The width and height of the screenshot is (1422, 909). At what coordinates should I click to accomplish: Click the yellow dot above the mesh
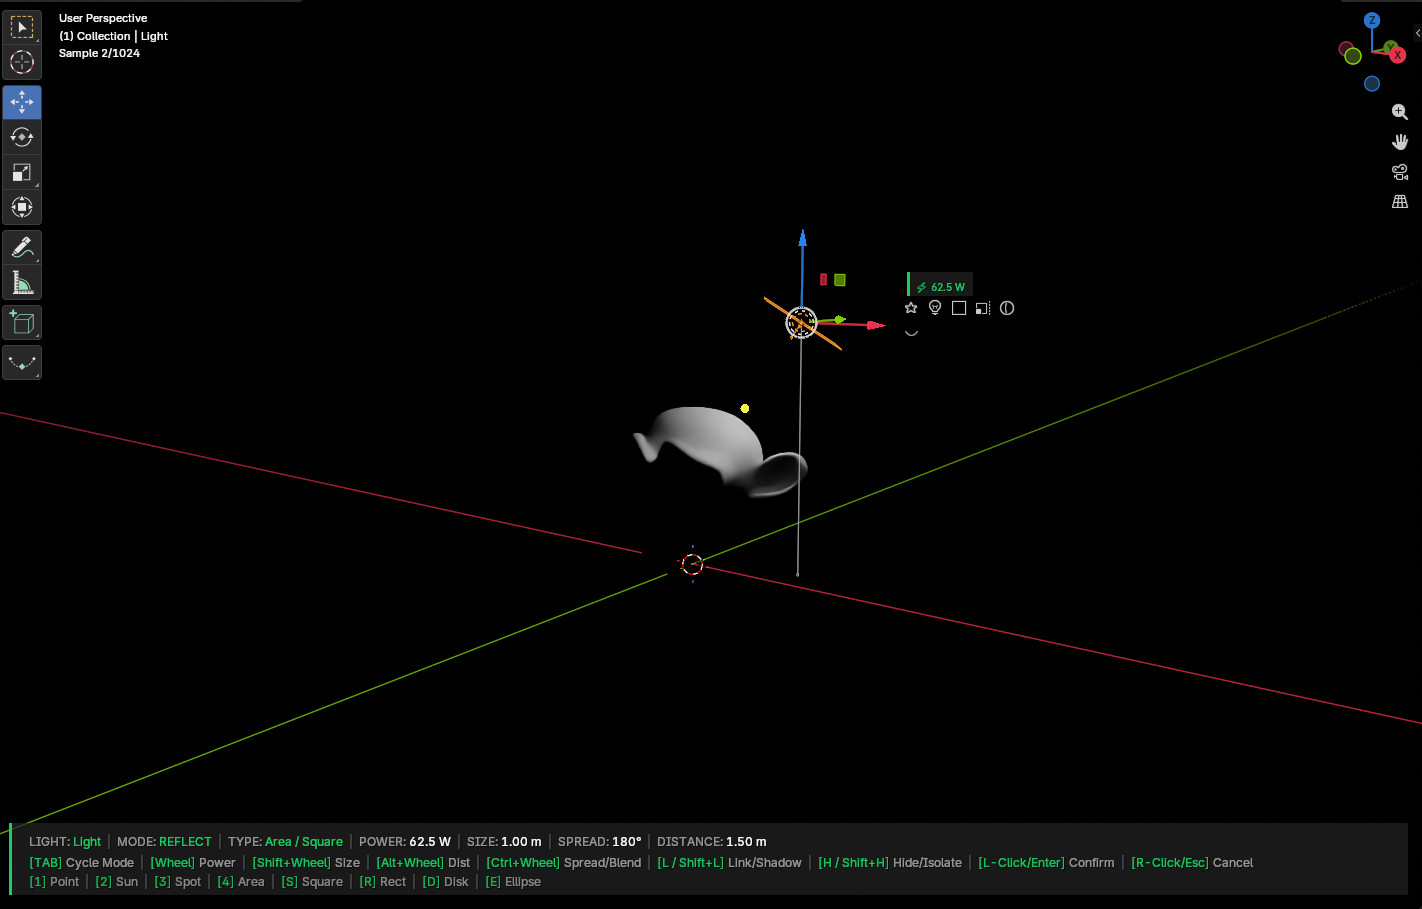tap(745, 408)
